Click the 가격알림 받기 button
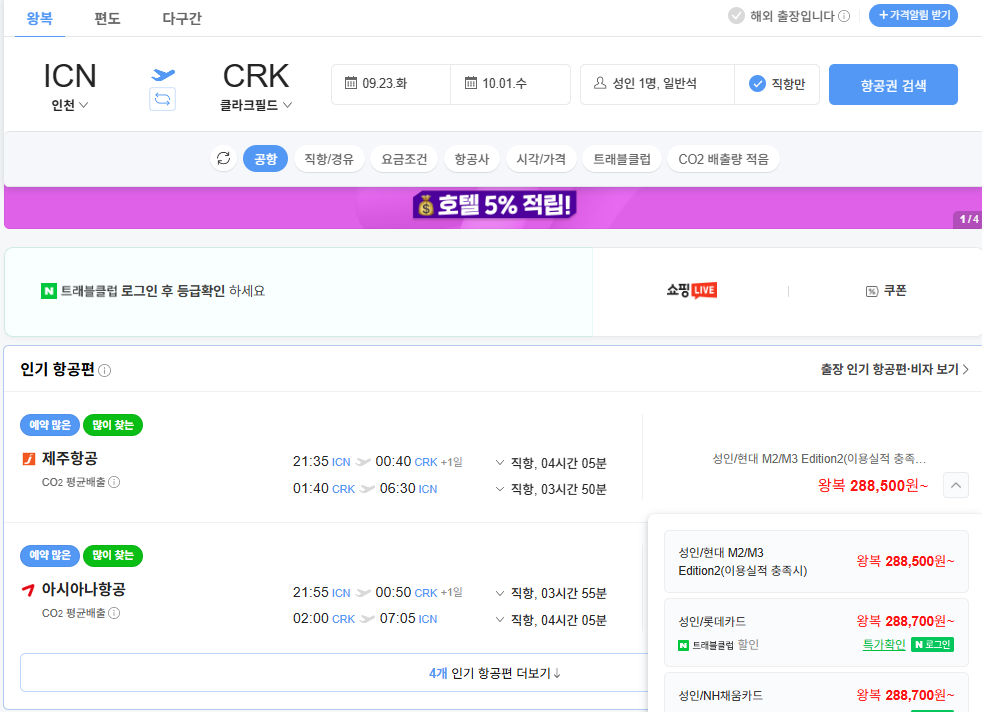982x712 pixels. pos(913,16)
